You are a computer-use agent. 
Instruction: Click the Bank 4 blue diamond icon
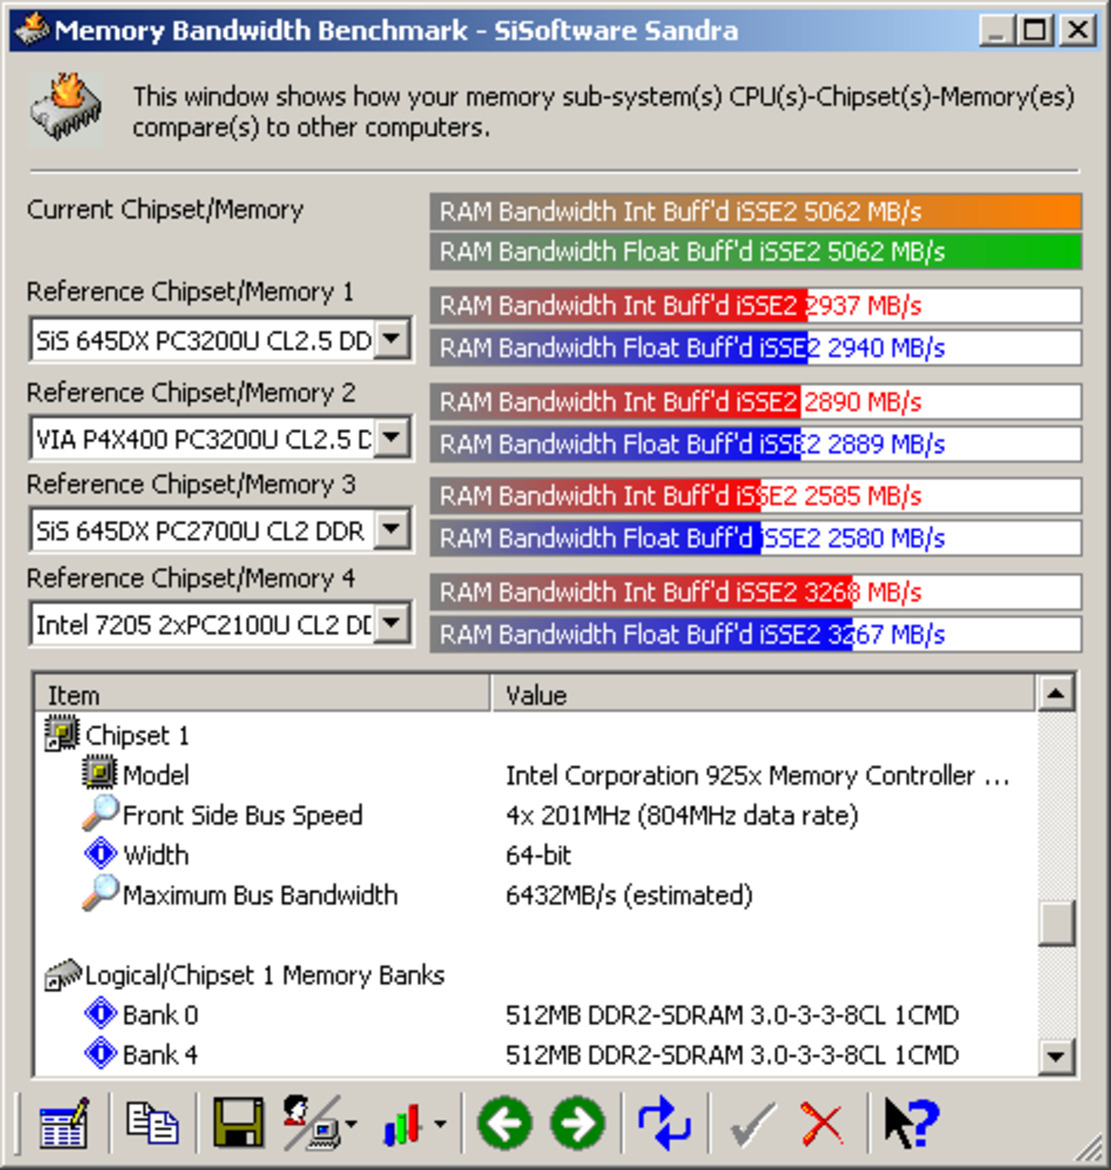click(x=100, y=1054)
